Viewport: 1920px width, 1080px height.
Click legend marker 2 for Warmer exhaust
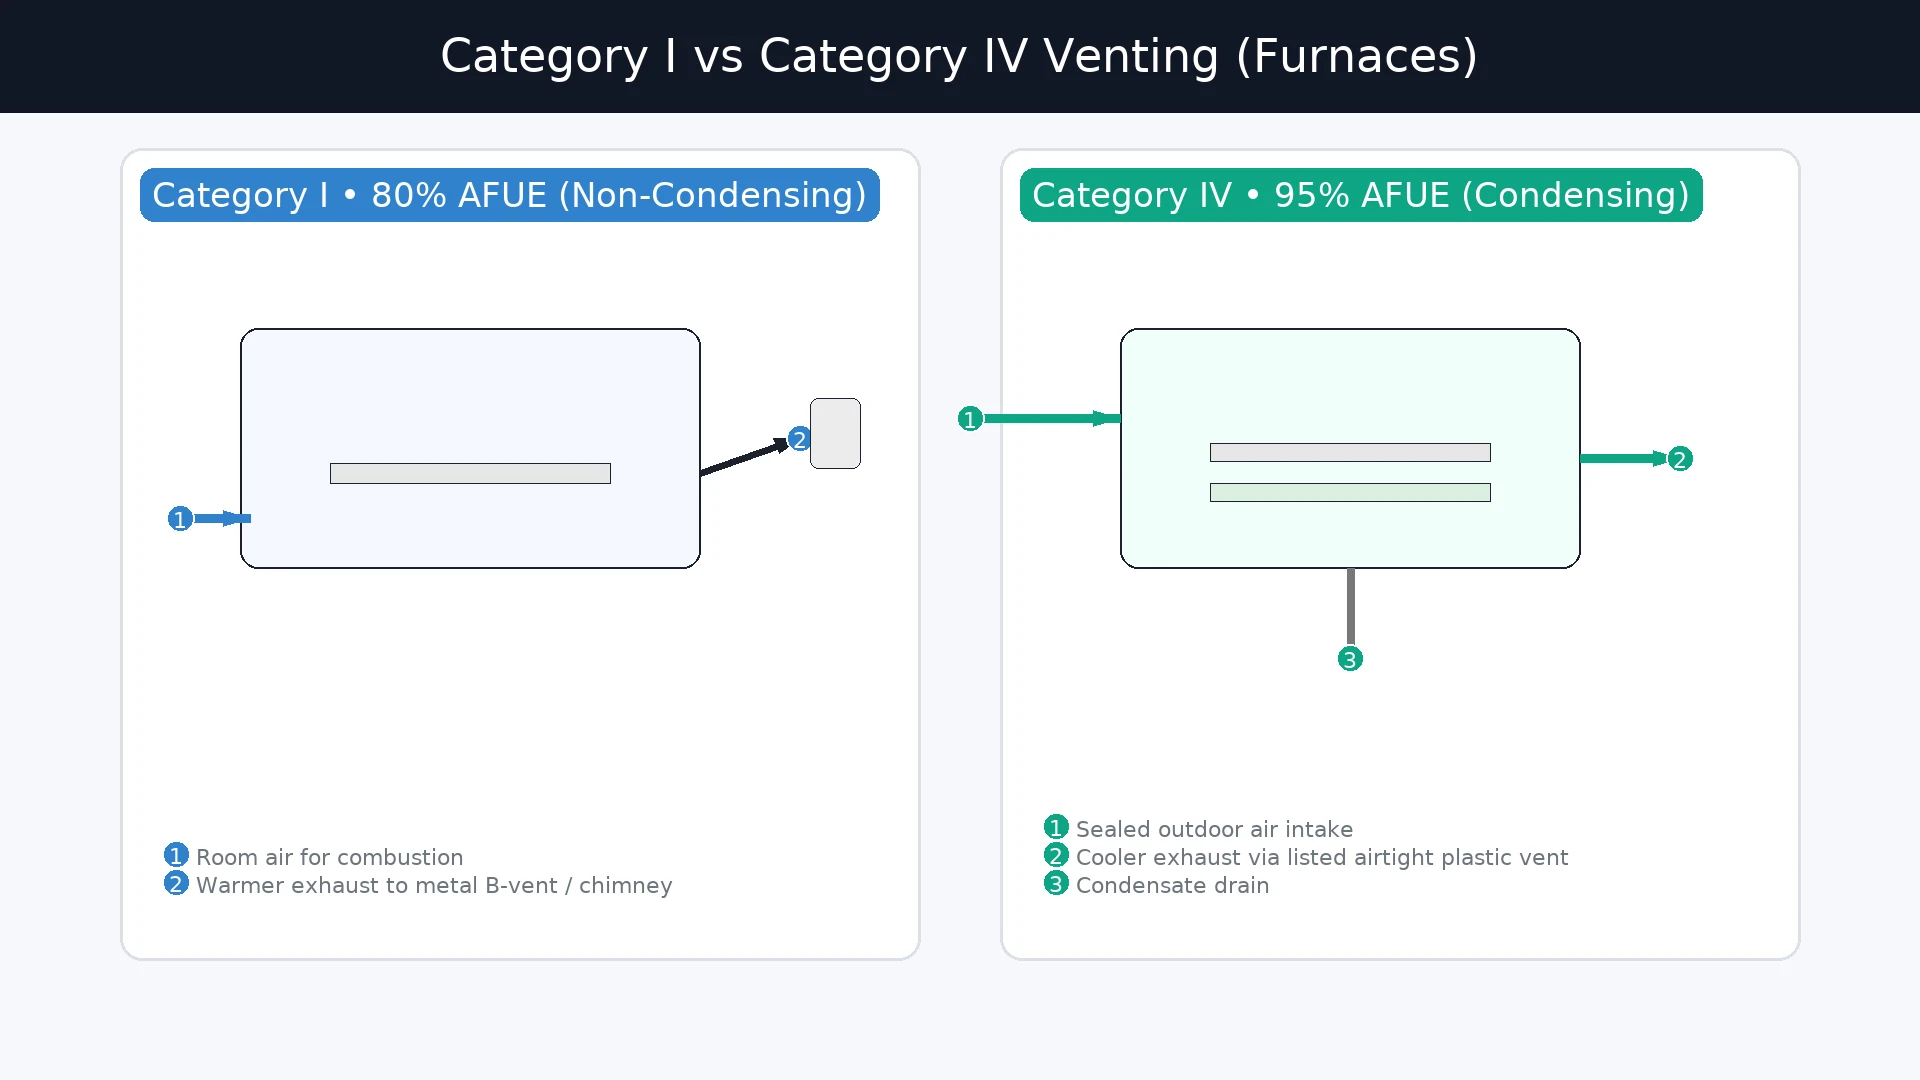(176, 884)
